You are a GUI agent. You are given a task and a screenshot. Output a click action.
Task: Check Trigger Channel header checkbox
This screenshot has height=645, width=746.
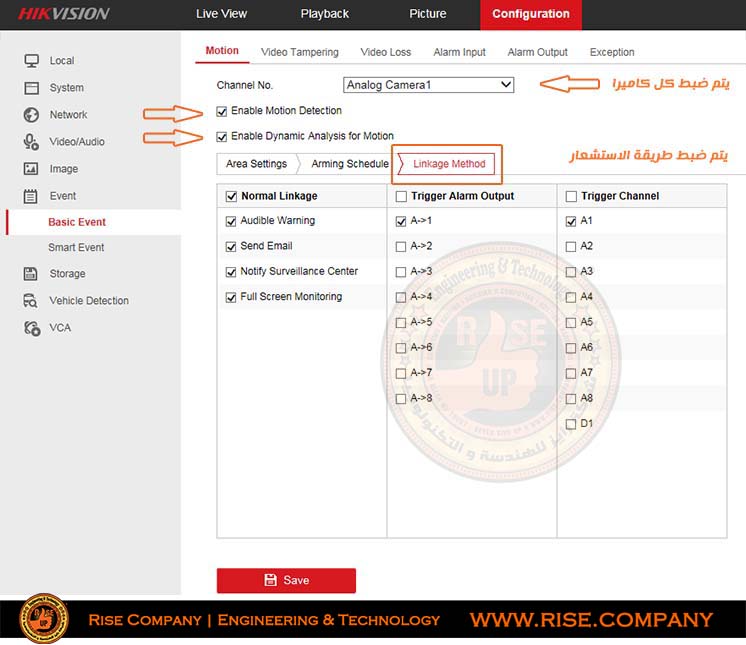point(571,196)
